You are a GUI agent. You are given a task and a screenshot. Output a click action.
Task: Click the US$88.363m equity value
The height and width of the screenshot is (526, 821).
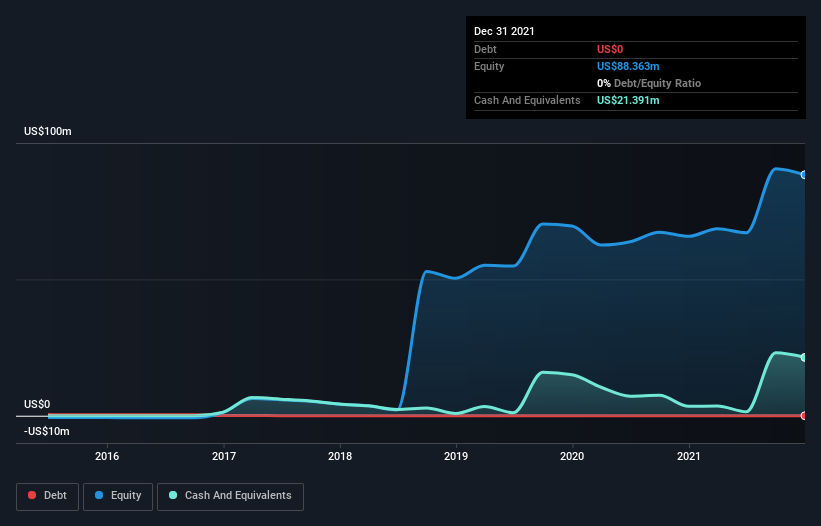tap(628, 66)
